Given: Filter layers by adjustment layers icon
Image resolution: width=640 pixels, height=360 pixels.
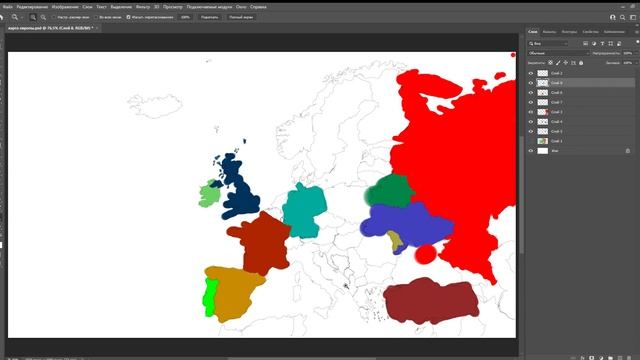Looking at the screenshot, I should (x=594, y=43).
